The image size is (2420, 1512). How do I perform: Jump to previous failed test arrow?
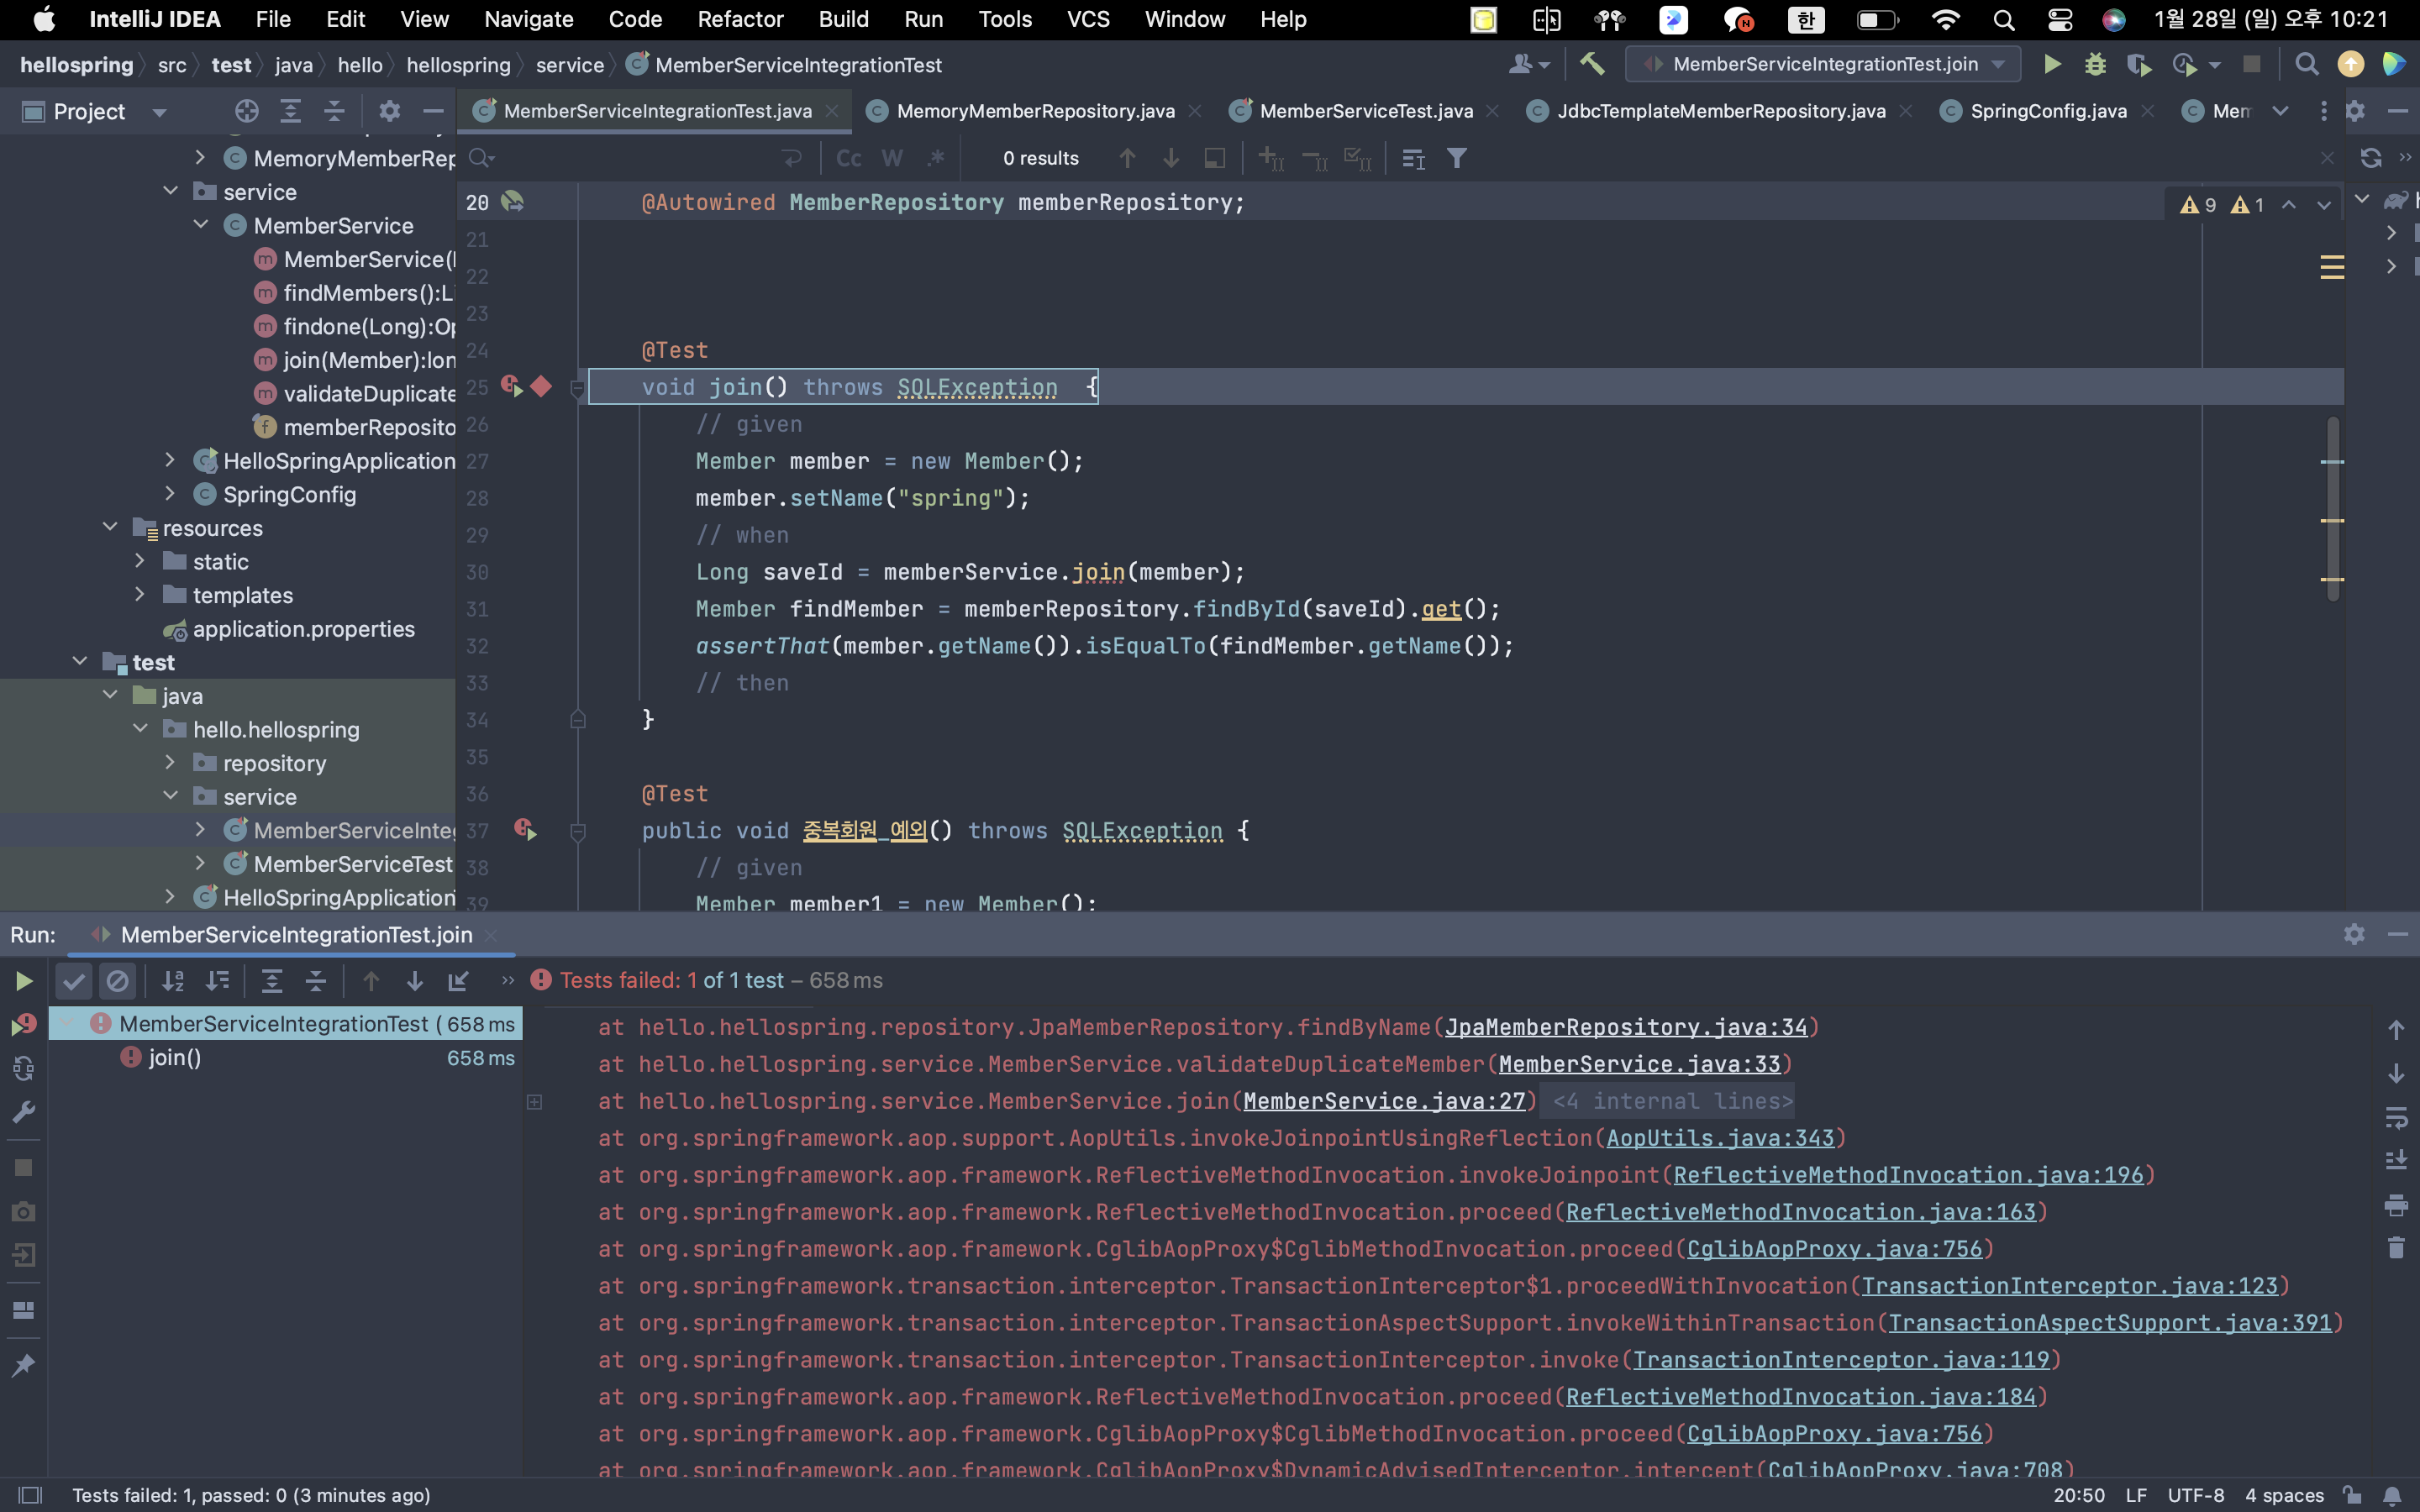point(370,981)
